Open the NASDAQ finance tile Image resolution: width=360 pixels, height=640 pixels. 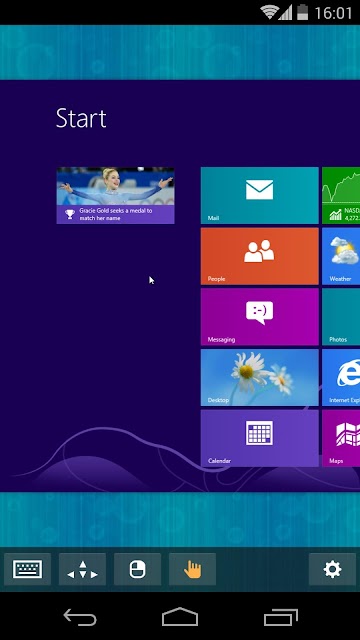click(x=341, y=196)
